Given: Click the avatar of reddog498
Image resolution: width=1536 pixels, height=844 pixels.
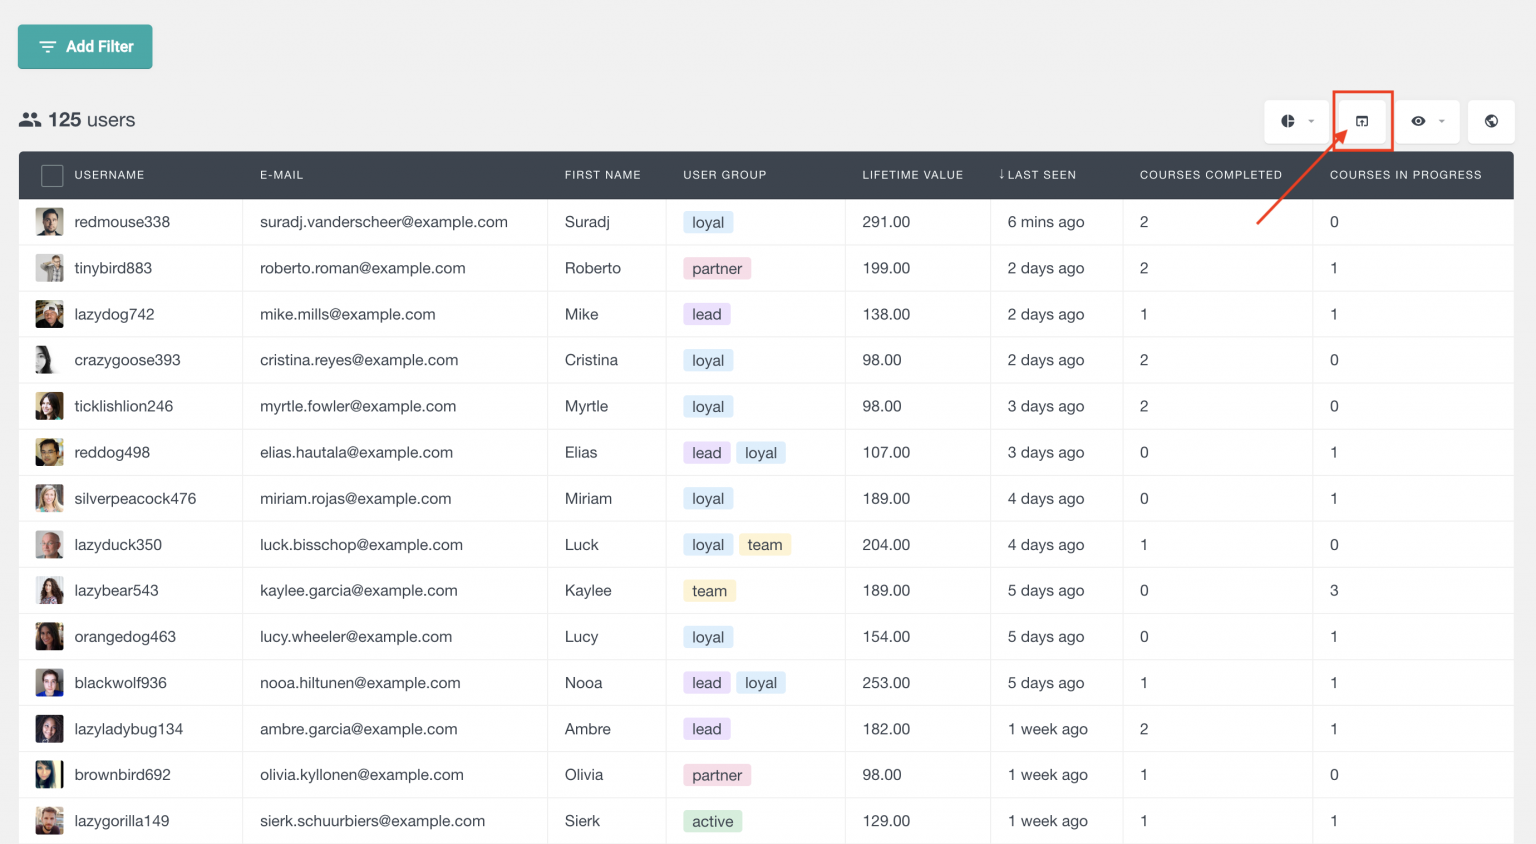Looking at the screenshot, I should (x=49, y=452).
